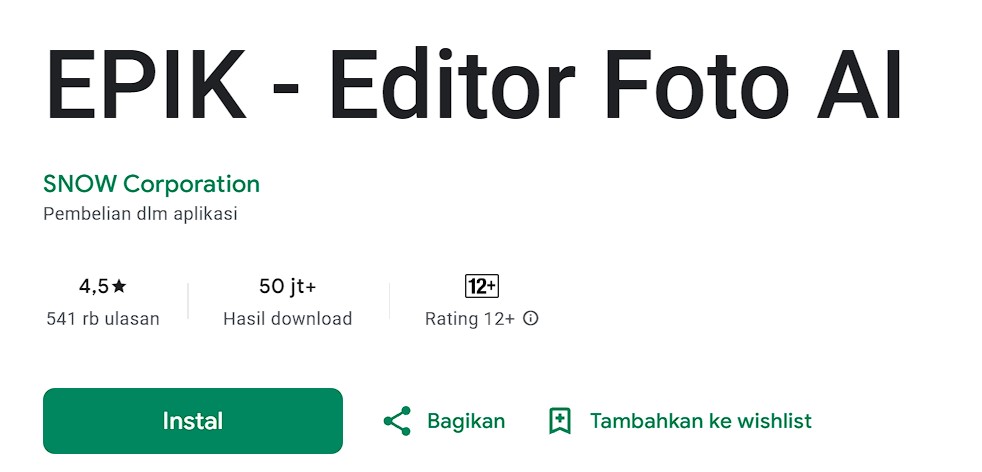Click the share icon beside Bagikan

pyautogui.click(x=397, y=421)
